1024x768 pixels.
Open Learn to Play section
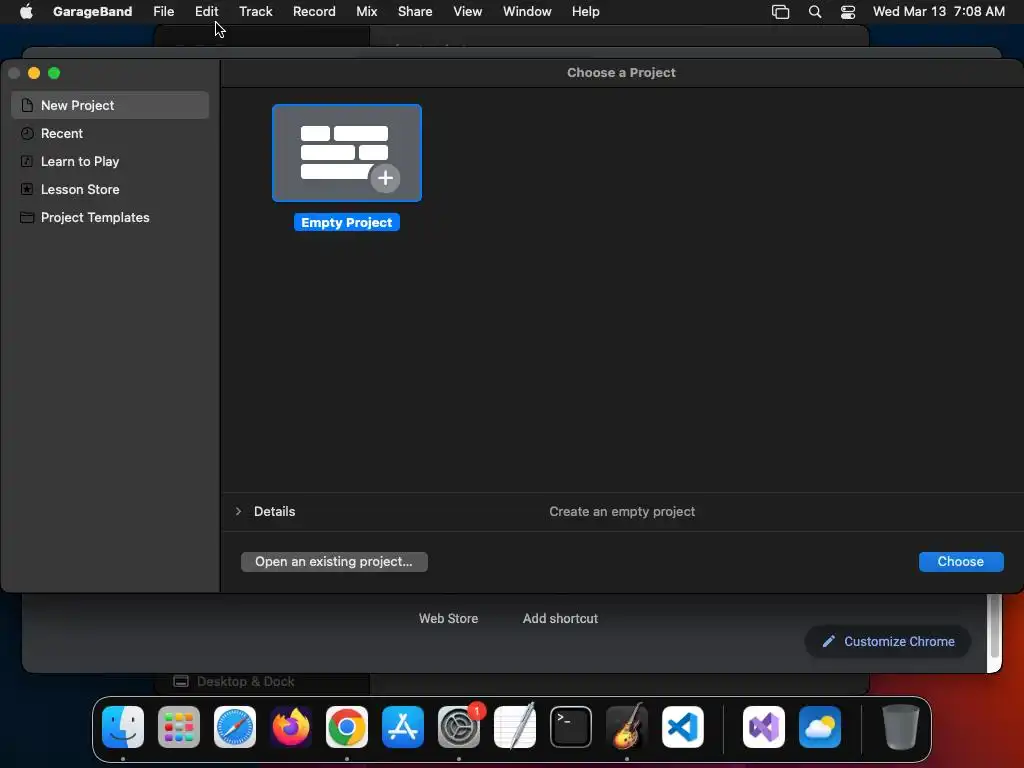110,161
